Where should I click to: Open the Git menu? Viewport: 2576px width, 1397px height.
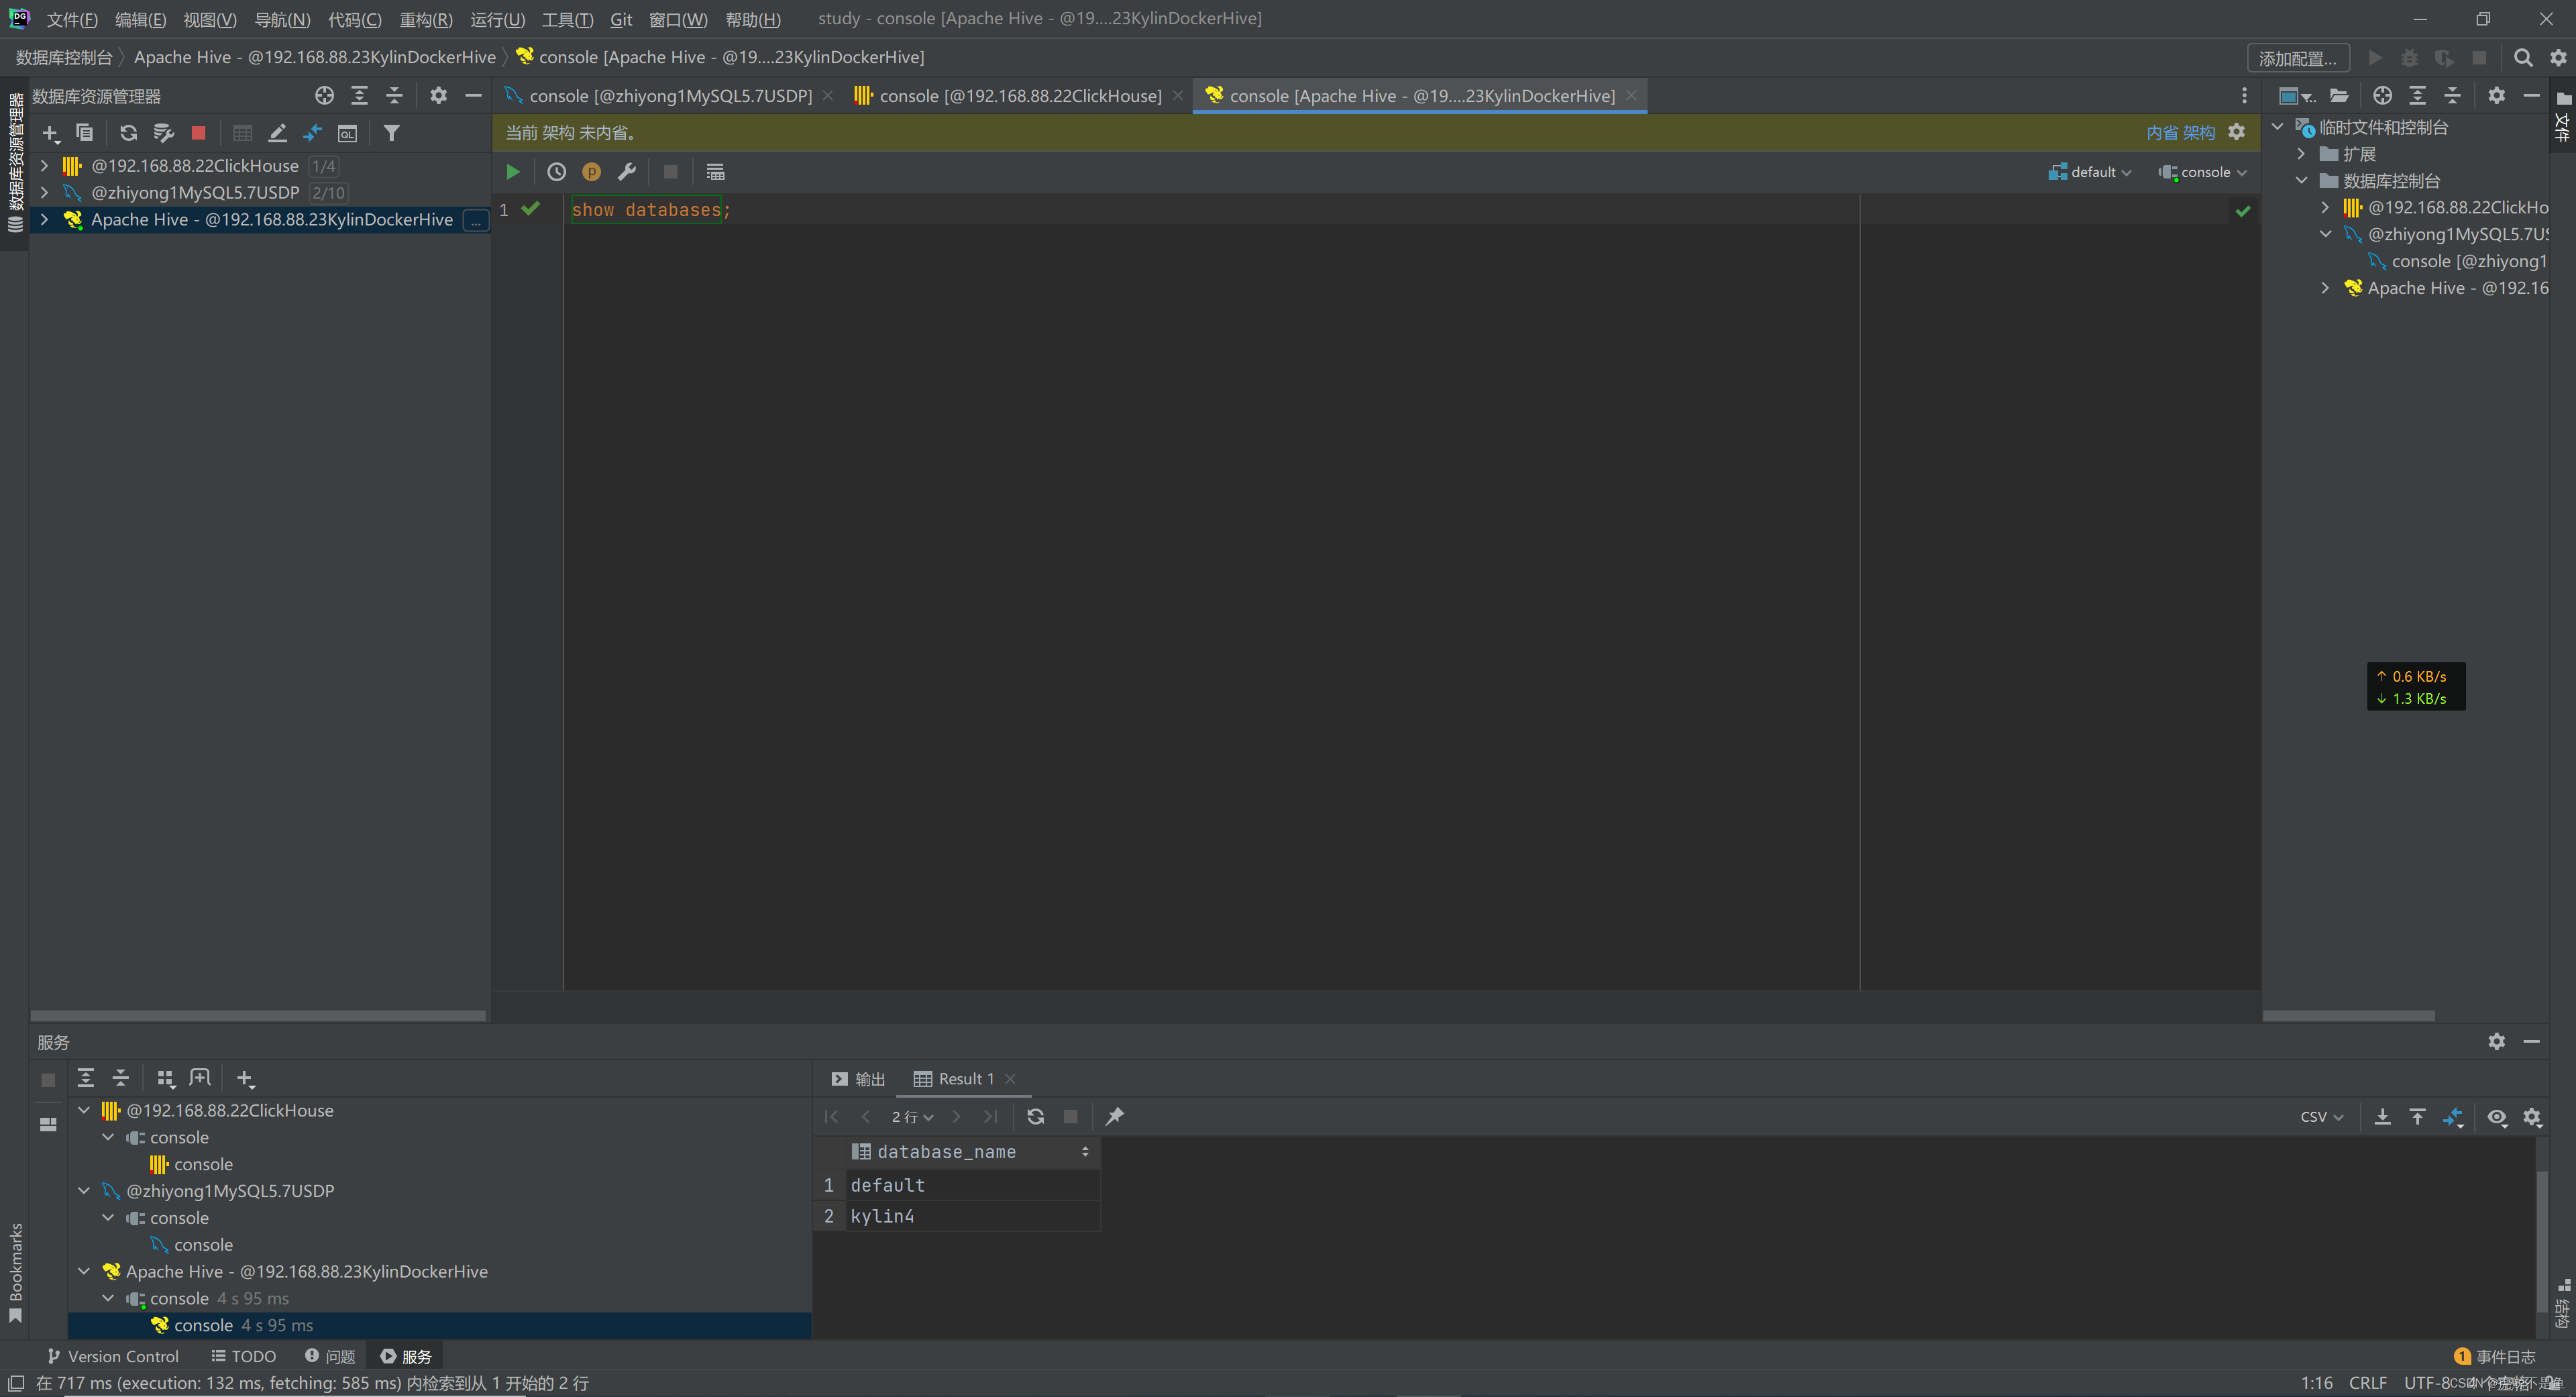(620, 19)
